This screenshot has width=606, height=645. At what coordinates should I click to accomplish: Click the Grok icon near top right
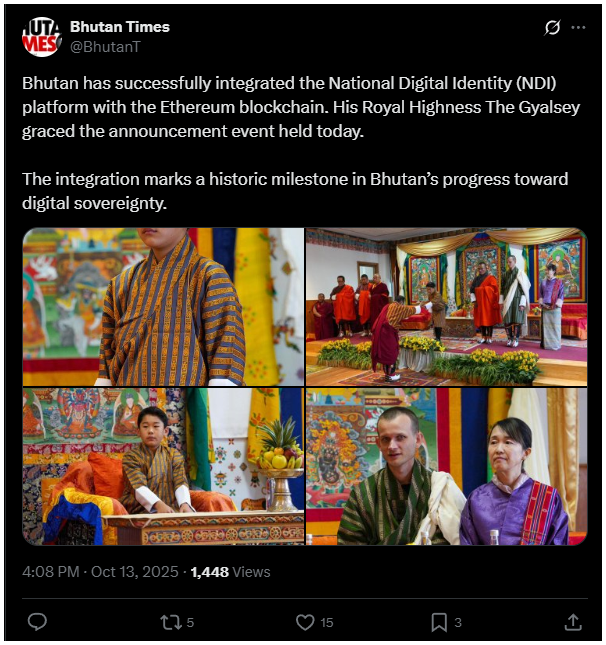pos(552,28)
